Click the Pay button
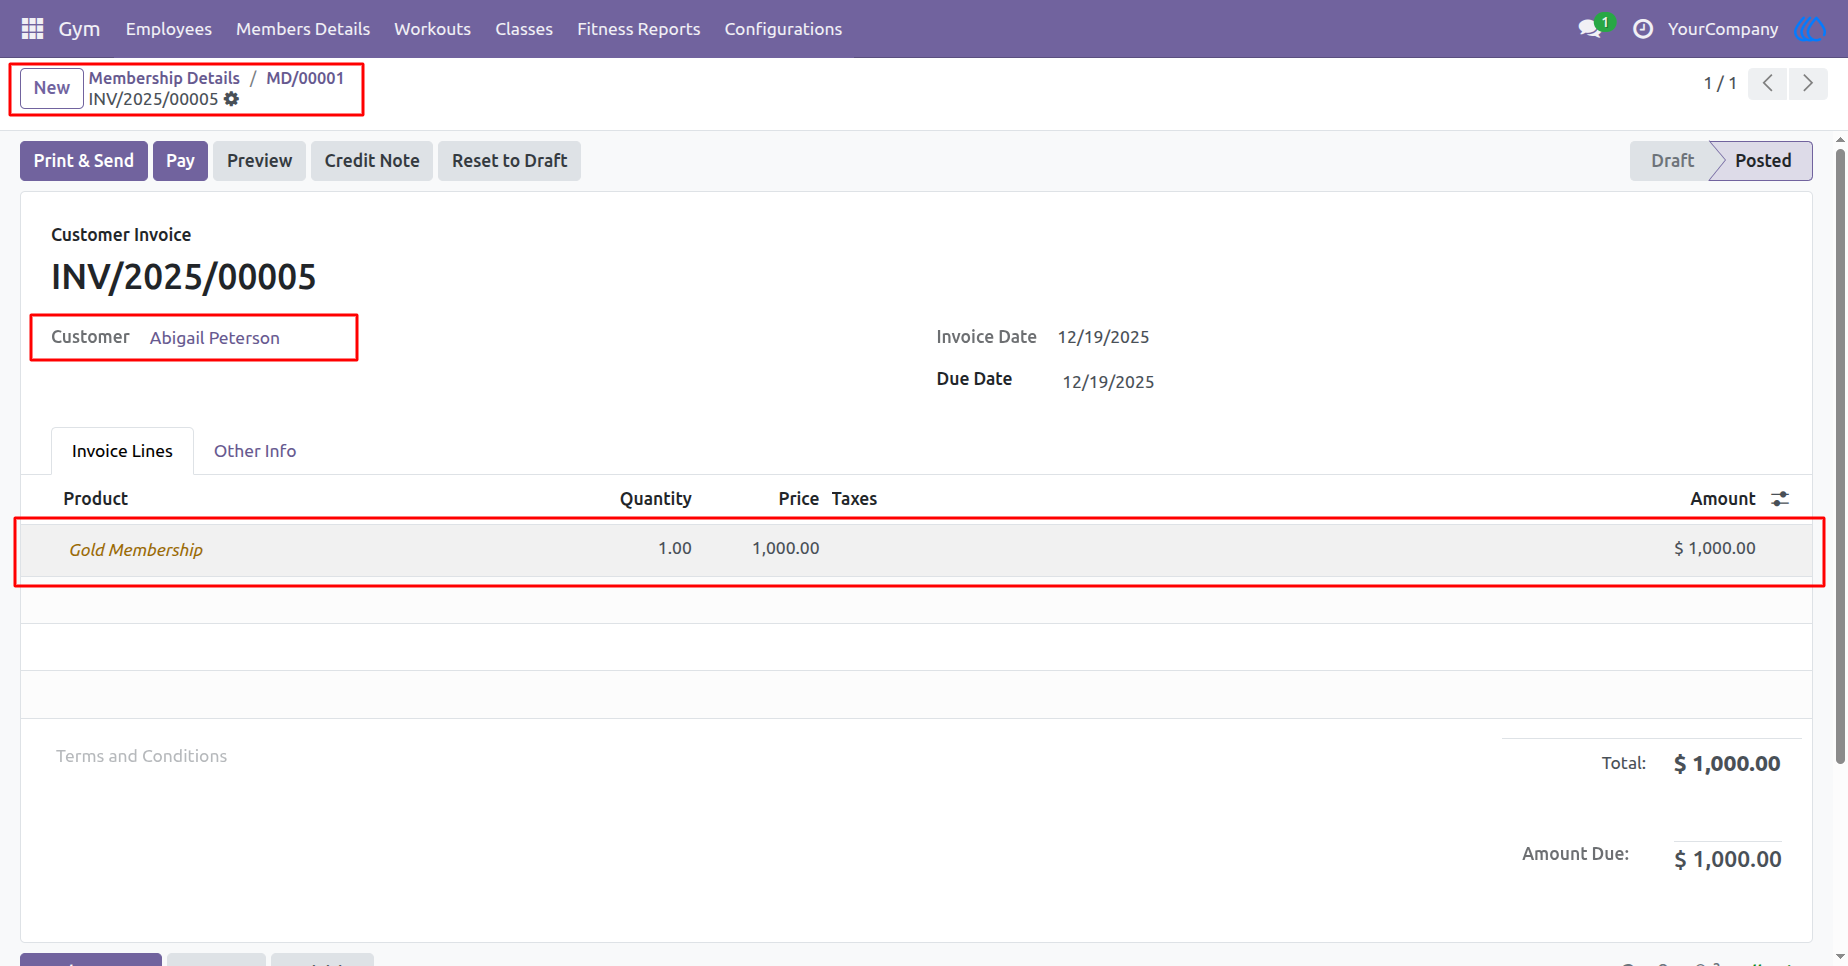 point(180,161)
